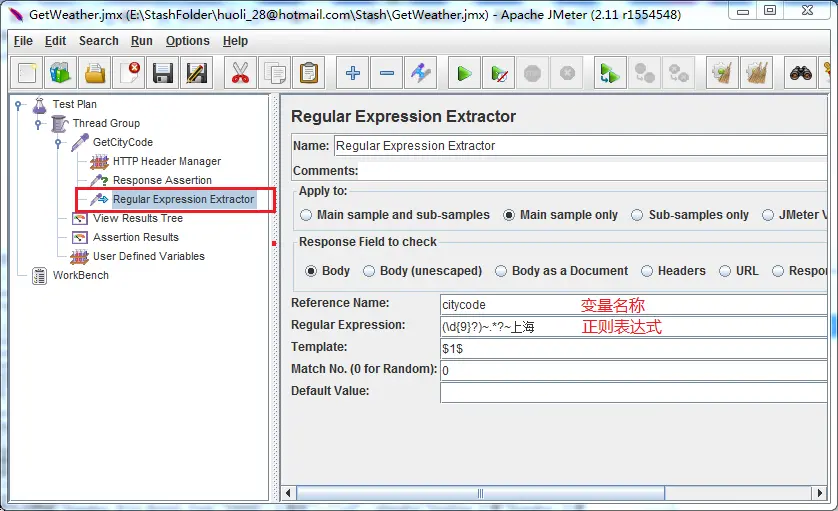The width and height of the screenshot is (838, 511).
Task: Click the Remote Start All icon
Action: (x=610, y=73)
